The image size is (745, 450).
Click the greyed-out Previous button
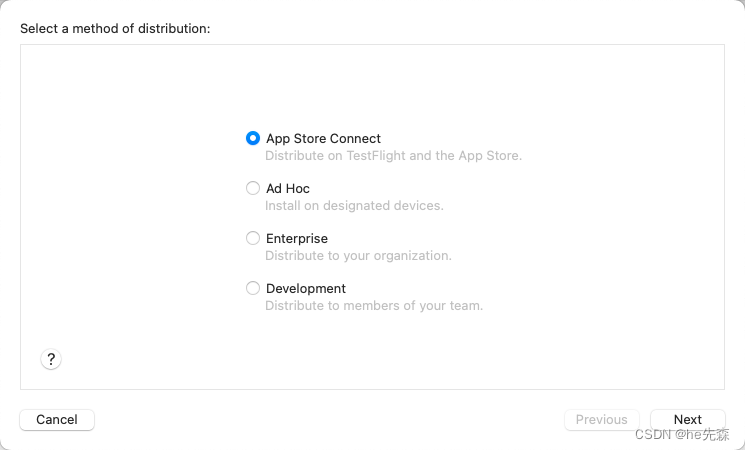pos(601,420)
